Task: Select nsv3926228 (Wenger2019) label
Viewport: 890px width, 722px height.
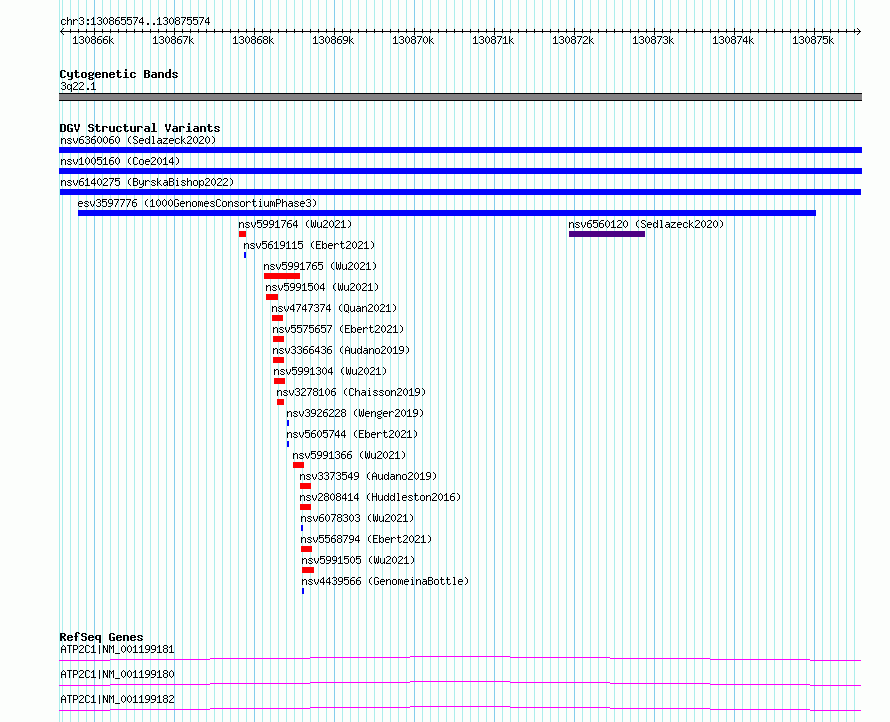Action: click(x=355, y=413)
